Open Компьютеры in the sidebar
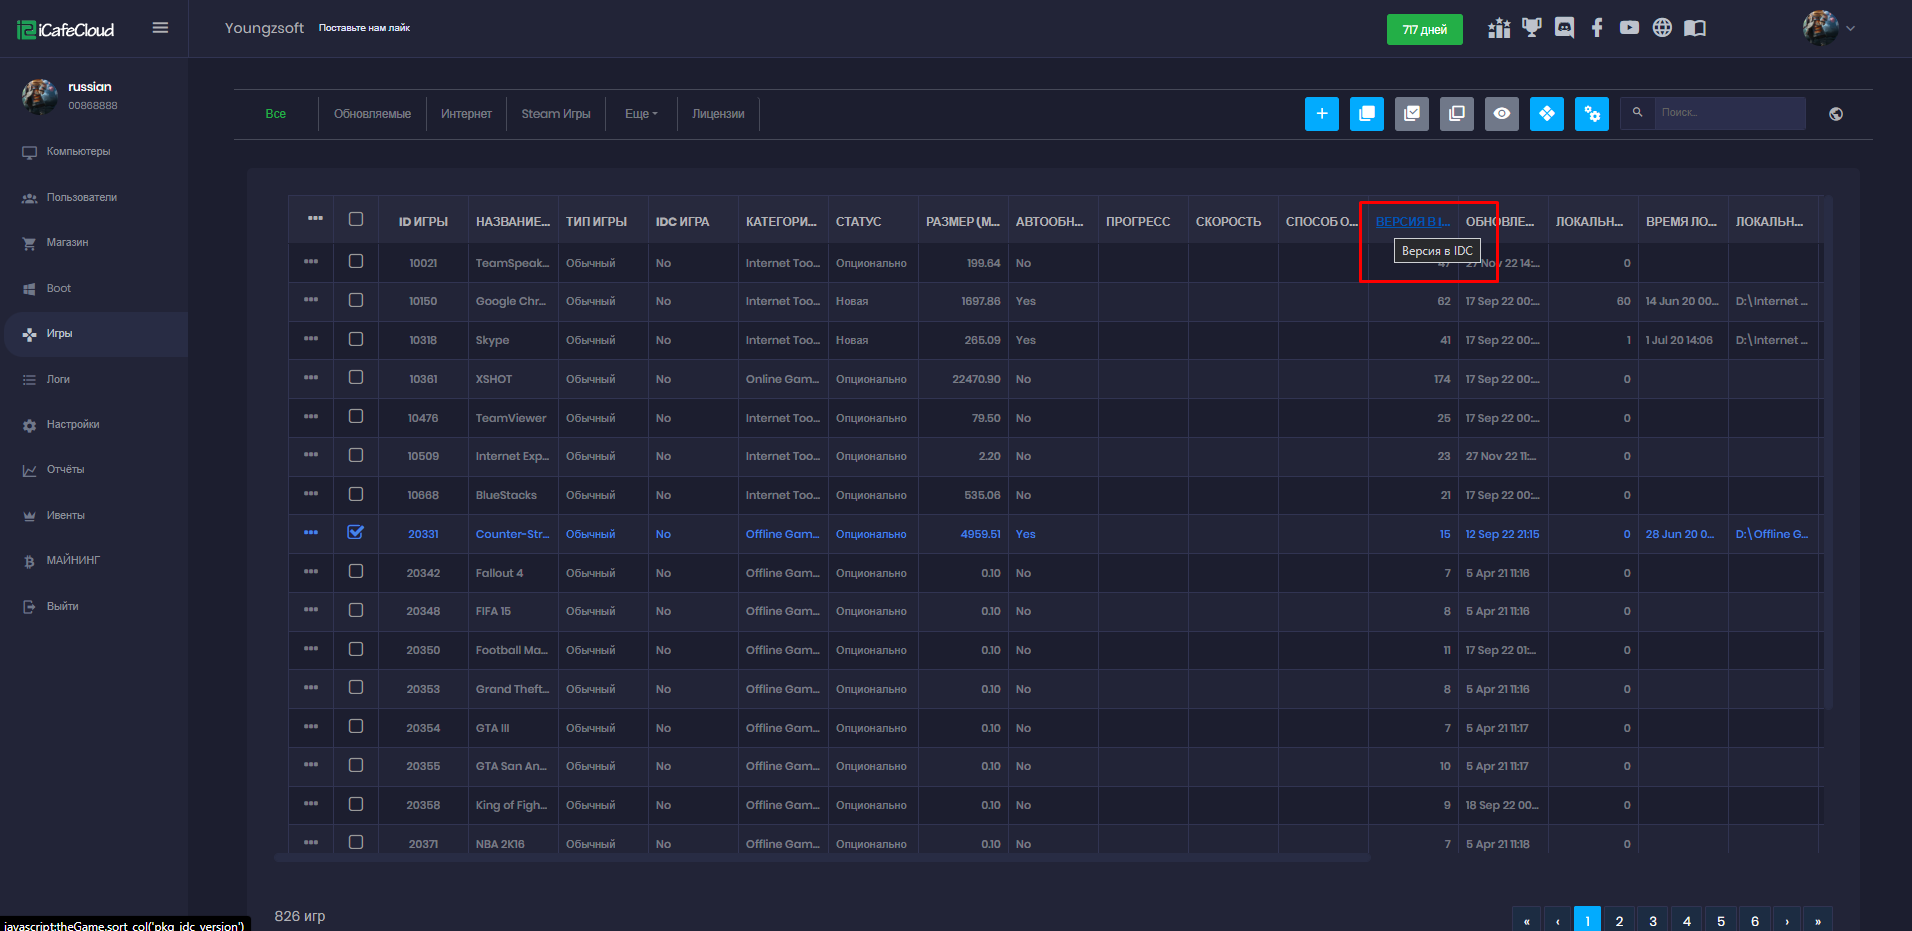 click(78, 152)
